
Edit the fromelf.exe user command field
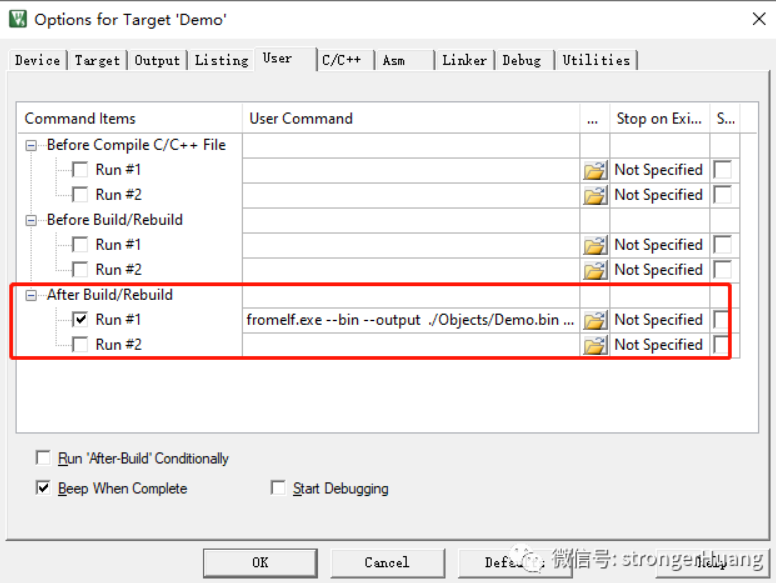point(411,320)
